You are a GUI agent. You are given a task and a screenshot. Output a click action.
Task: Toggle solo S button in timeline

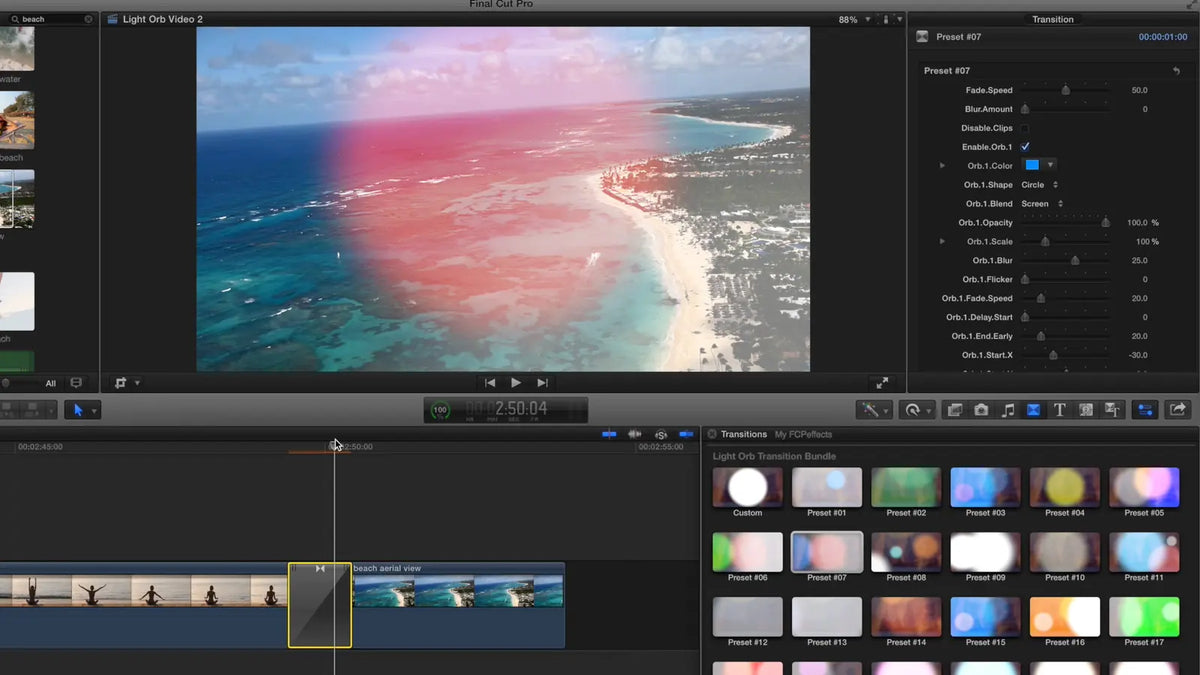click(x=661, y=434)
